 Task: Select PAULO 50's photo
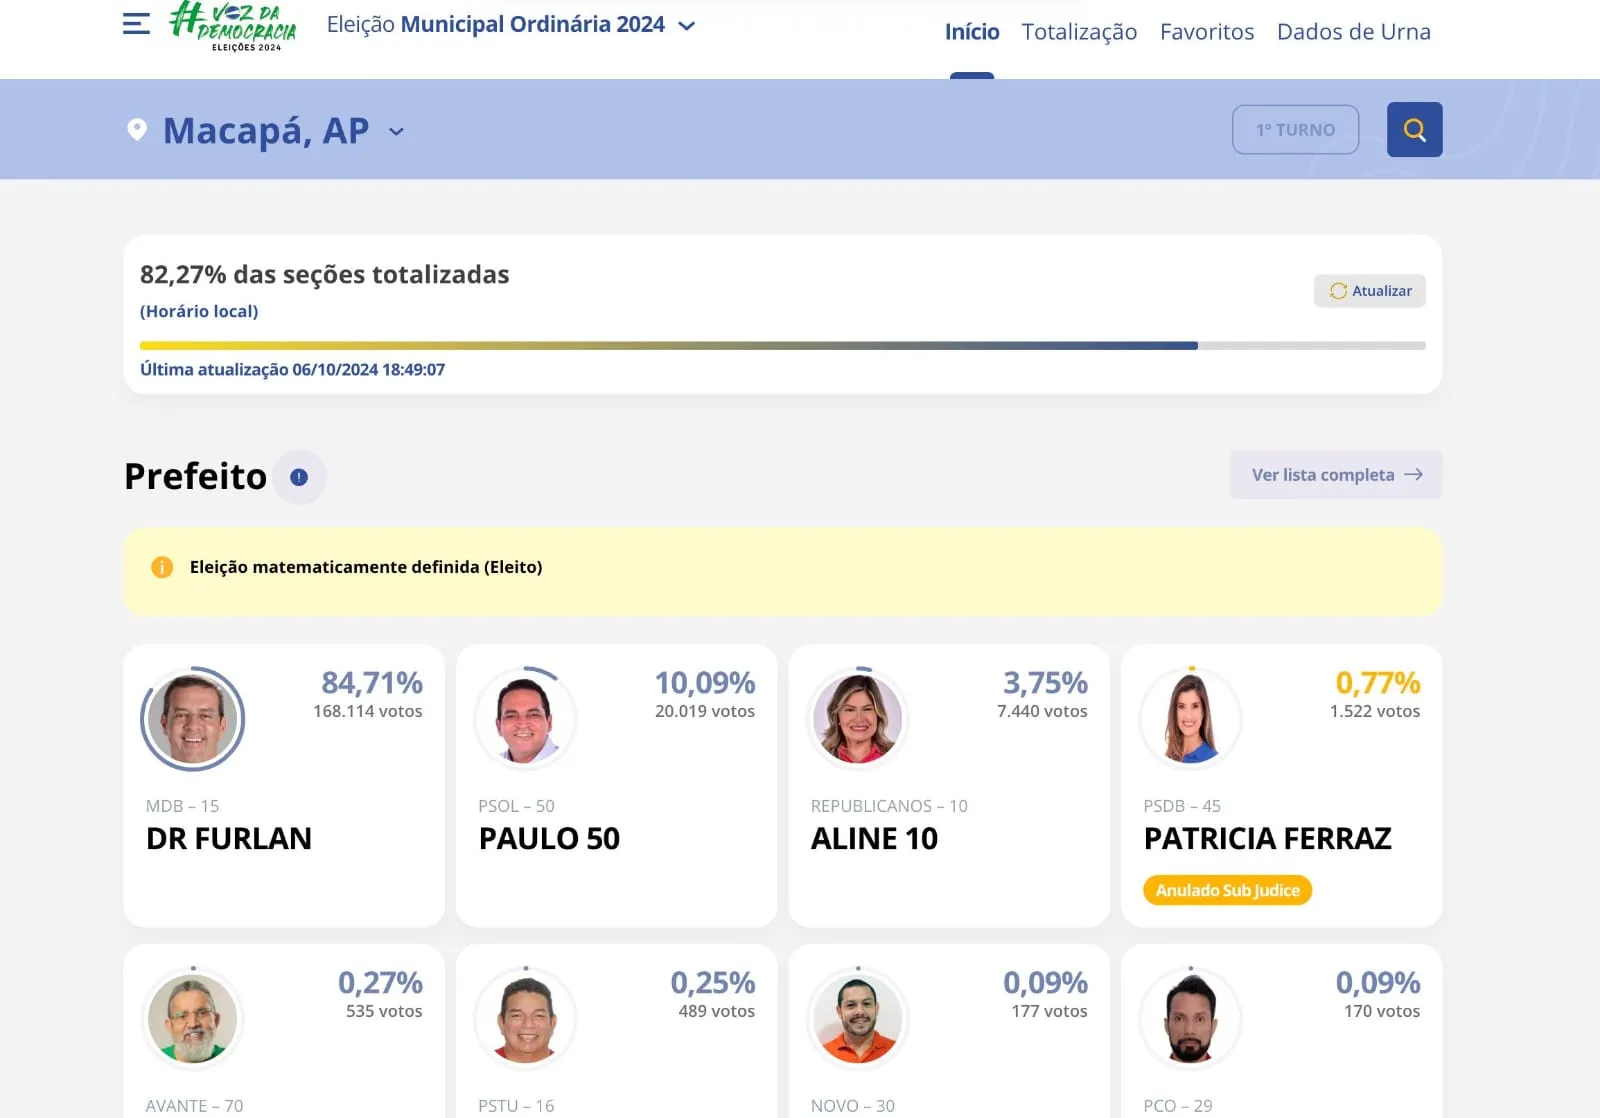(526, 719)
